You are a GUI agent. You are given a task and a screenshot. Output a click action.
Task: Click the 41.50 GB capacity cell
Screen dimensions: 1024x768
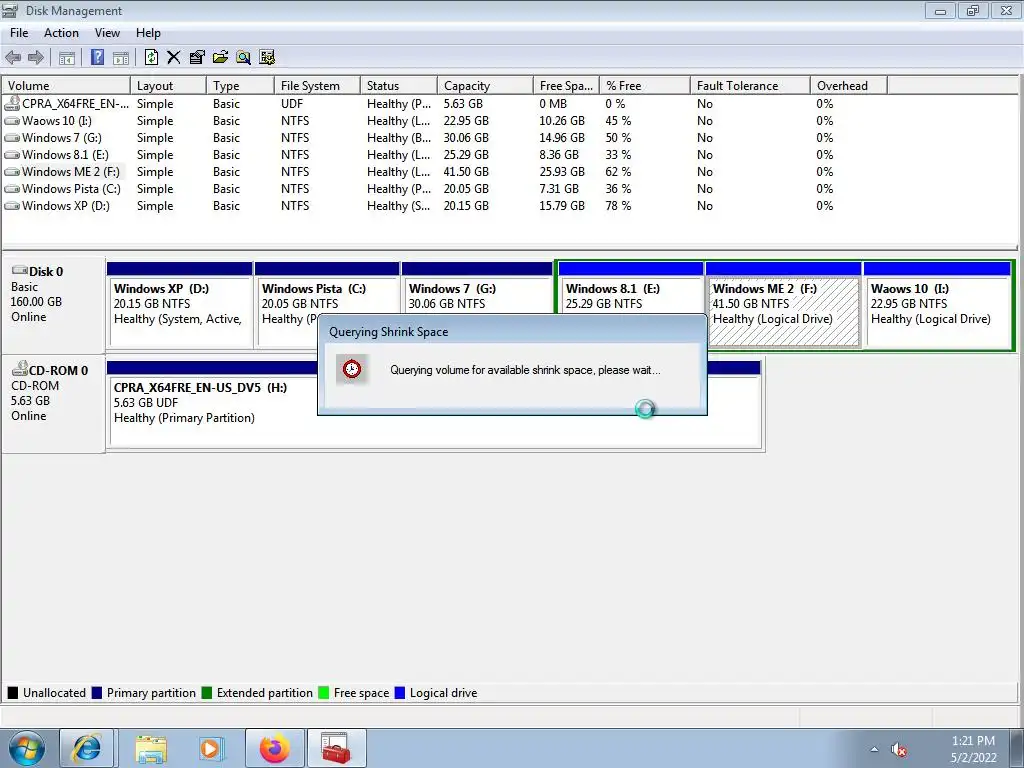pos(466,172)
